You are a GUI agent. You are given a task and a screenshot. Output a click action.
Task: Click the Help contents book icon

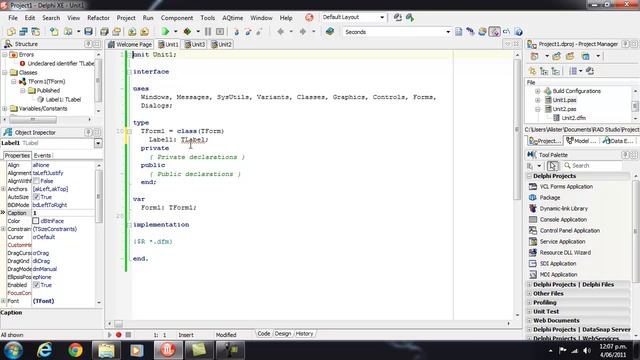click(x=330, y=31)
